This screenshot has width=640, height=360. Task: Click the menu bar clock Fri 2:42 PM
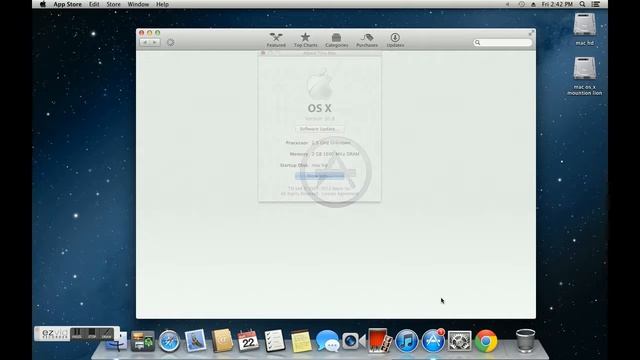coord(557,4)
